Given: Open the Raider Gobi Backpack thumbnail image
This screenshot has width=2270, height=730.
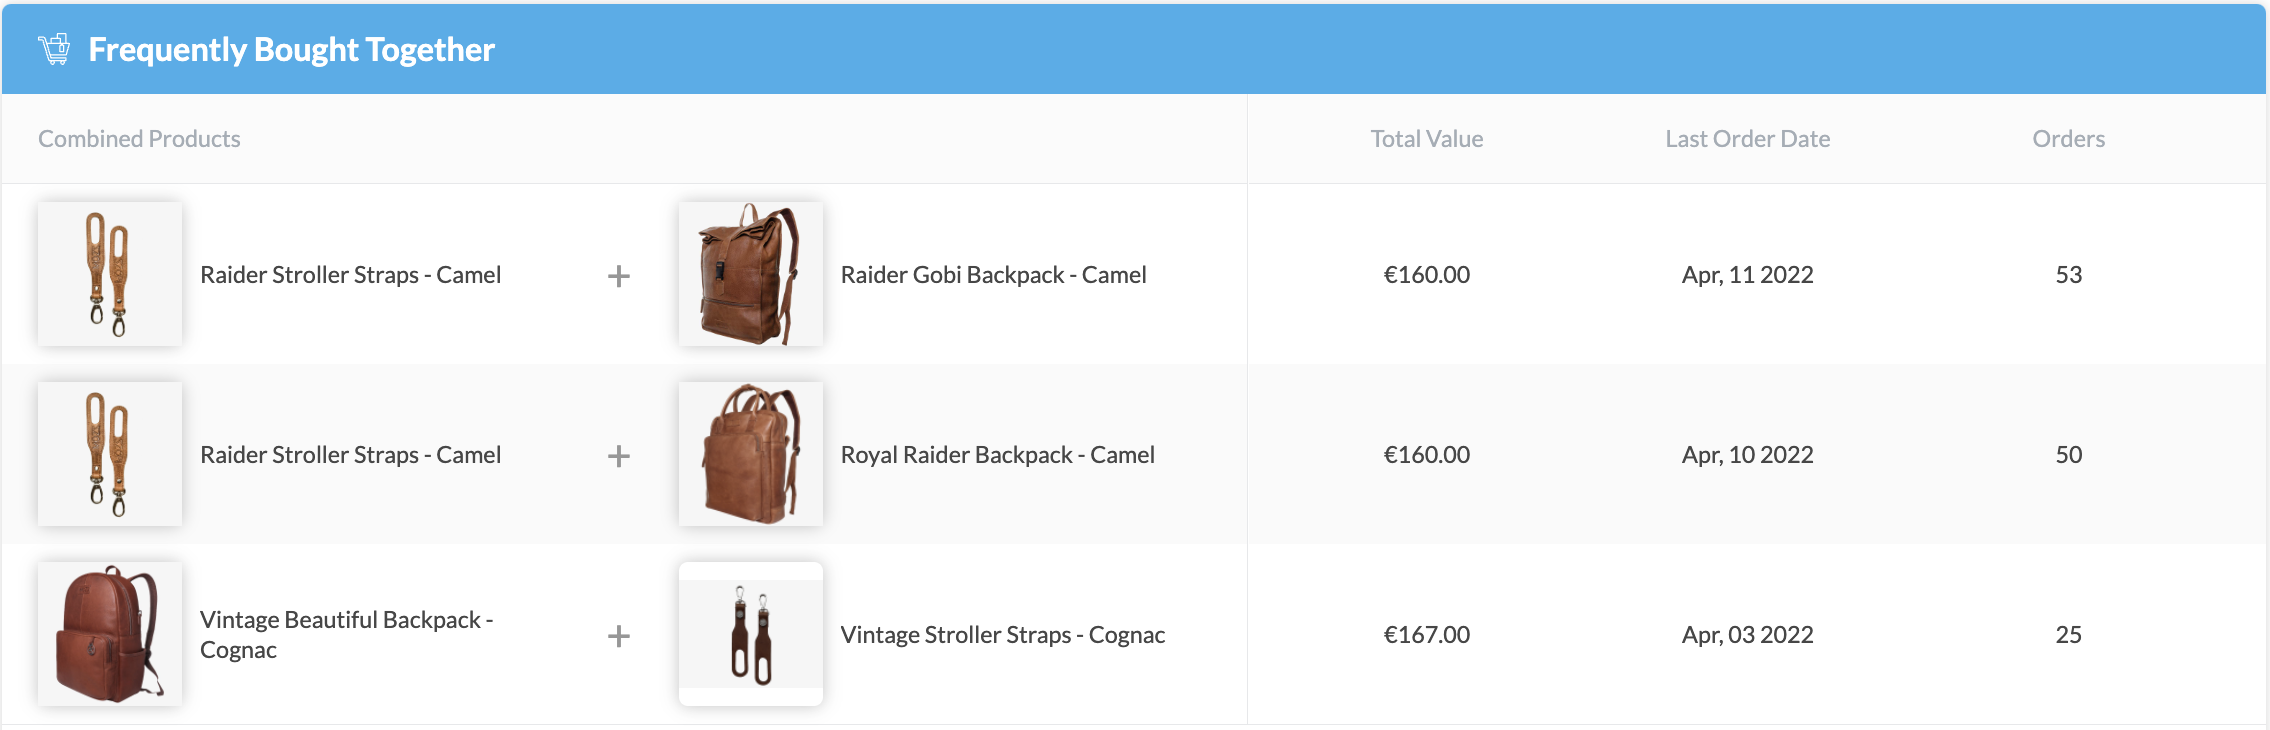Looking at the screenshot, I should pyautogui.click(x=750, y=274).
